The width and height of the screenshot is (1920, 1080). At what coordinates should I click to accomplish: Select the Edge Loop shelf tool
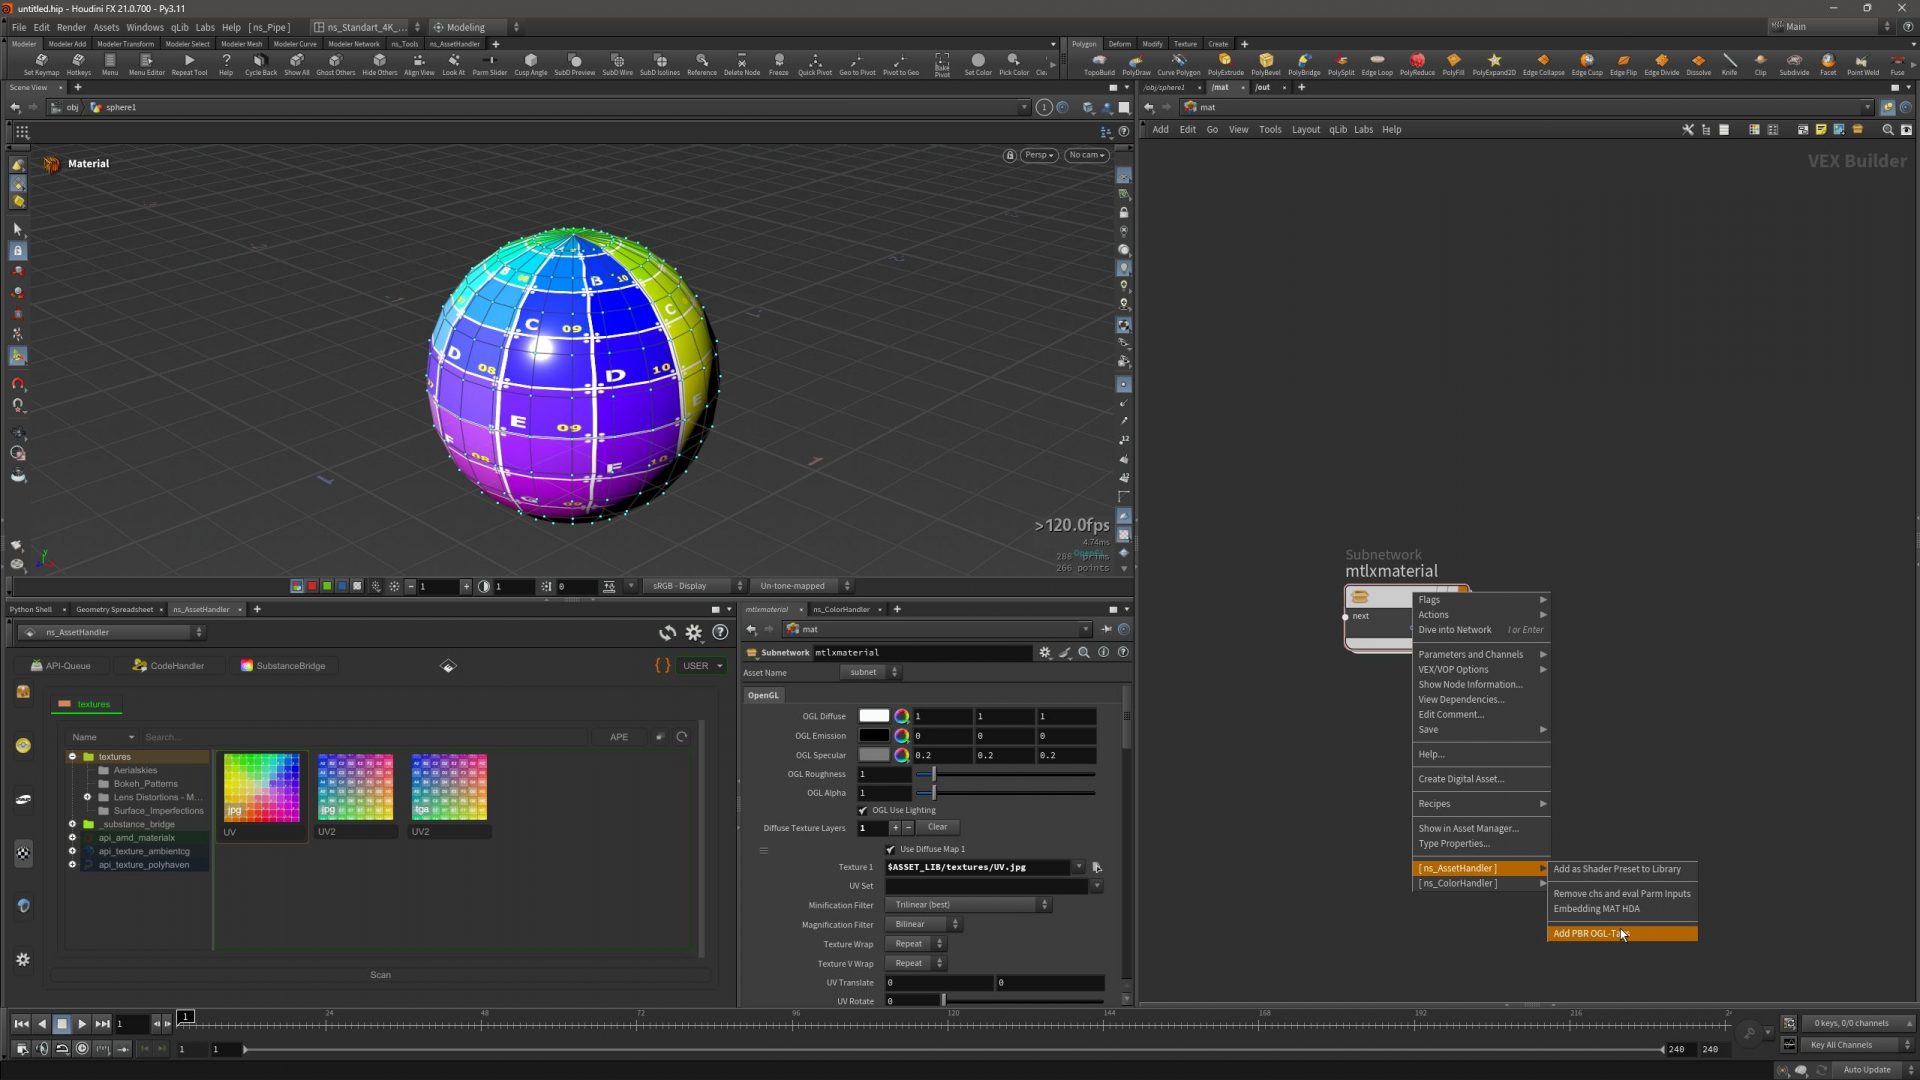1377,64
